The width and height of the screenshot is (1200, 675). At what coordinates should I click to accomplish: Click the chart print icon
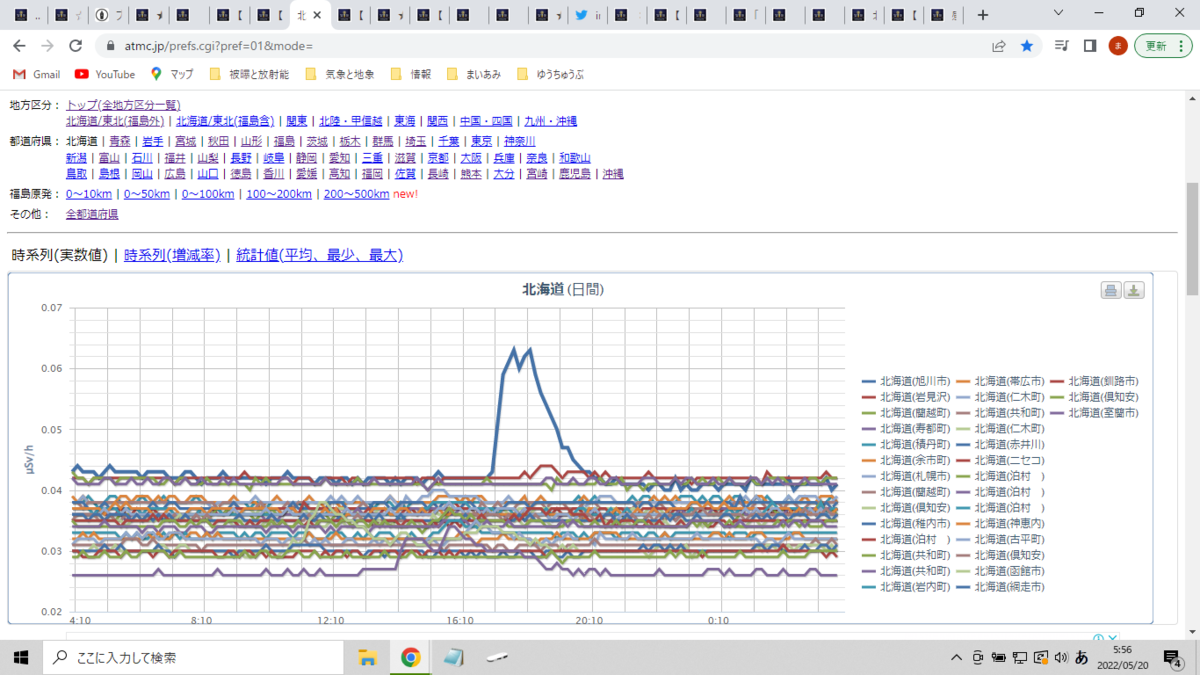coord(1111,290)
